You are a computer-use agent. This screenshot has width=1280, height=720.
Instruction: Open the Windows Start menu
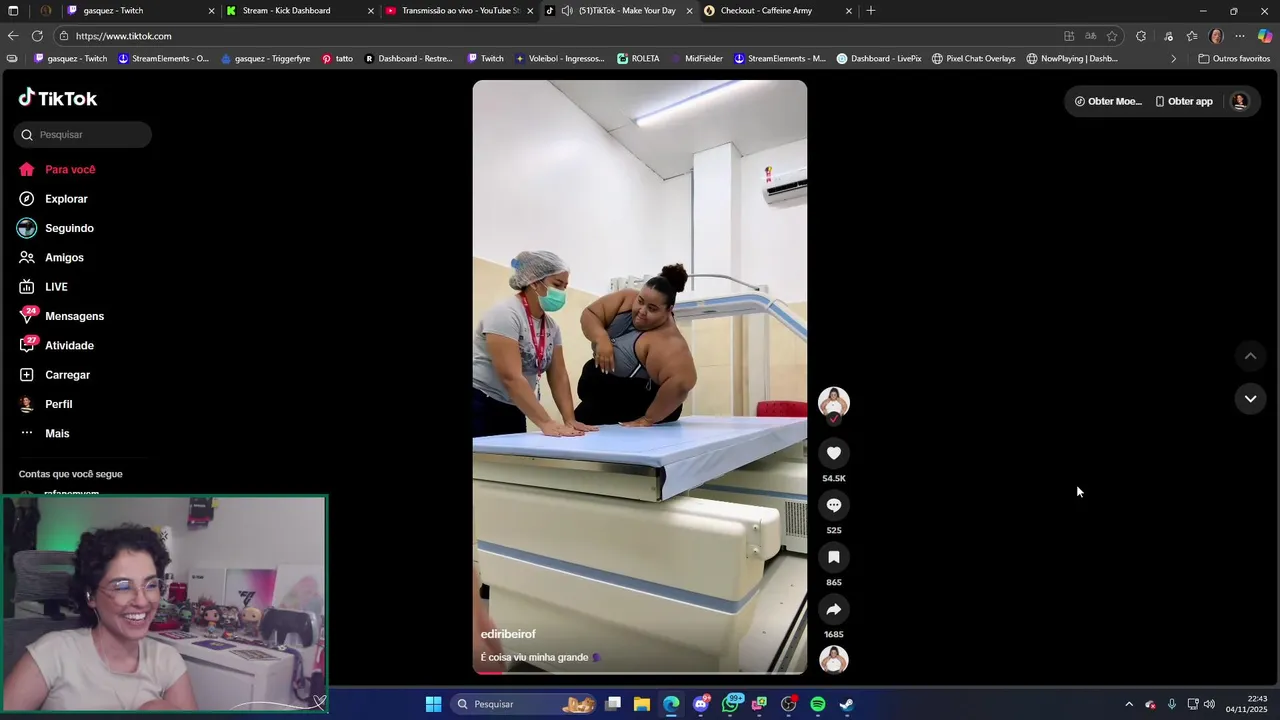pyautogui.click(x=433, y=704)
